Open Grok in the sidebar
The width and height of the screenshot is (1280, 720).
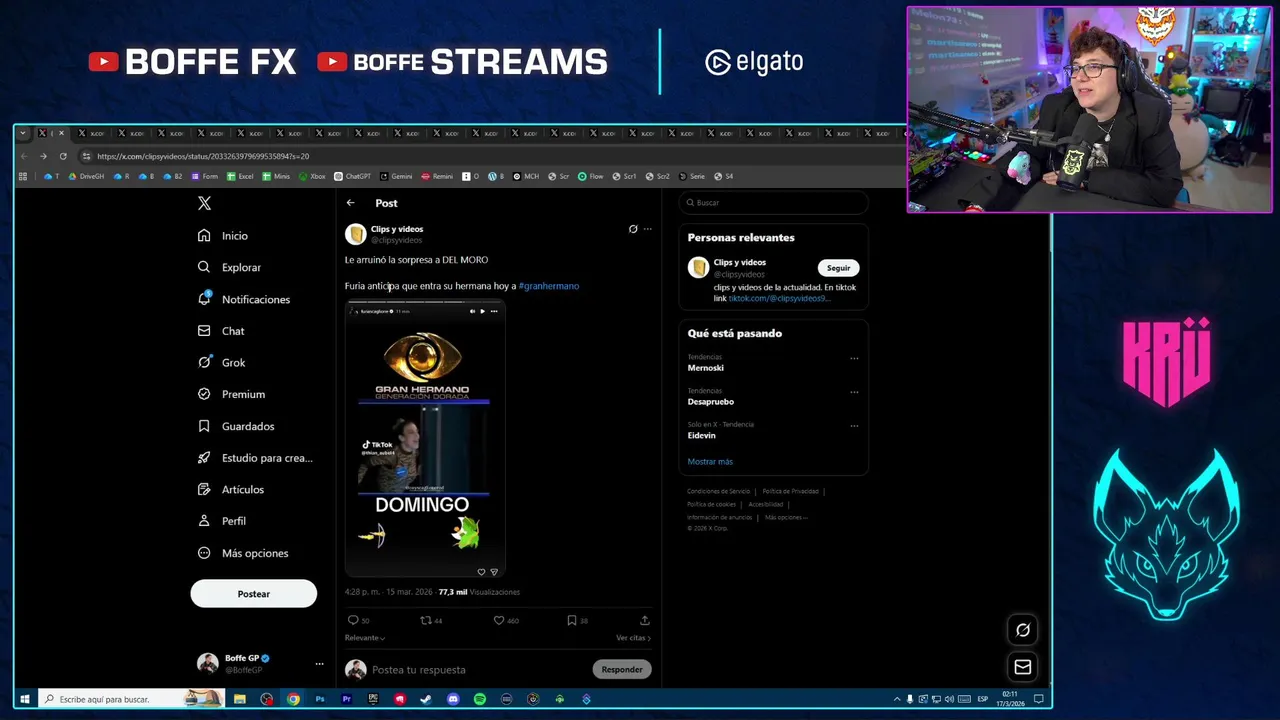221,362
